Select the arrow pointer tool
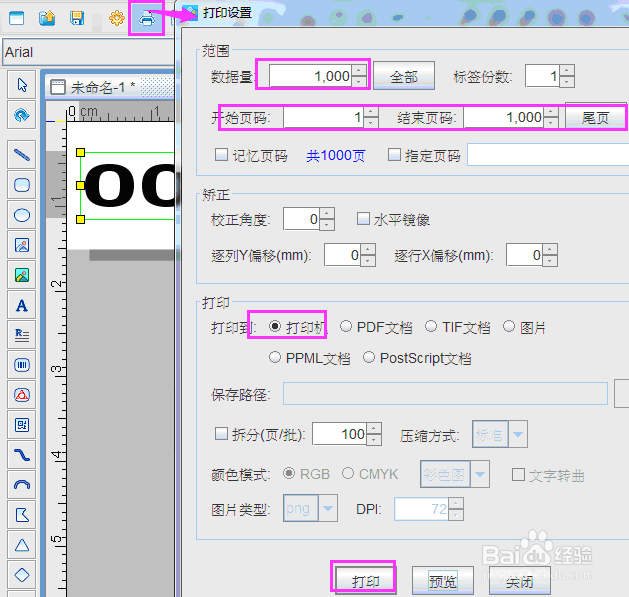The image size is (629, 597). coord(22,85)
